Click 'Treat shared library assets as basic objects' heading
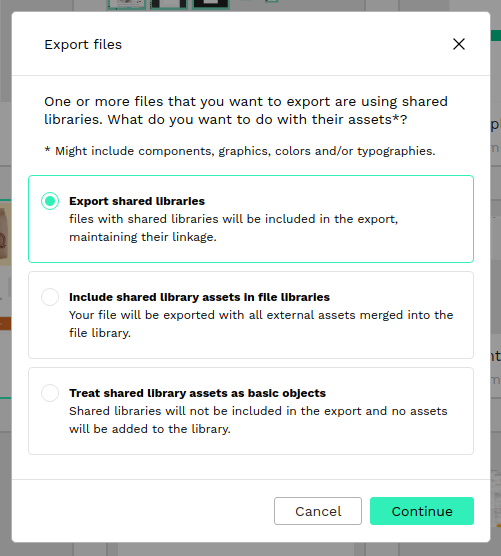Screen dimensions: 501x556 click(x=197, y=393)
